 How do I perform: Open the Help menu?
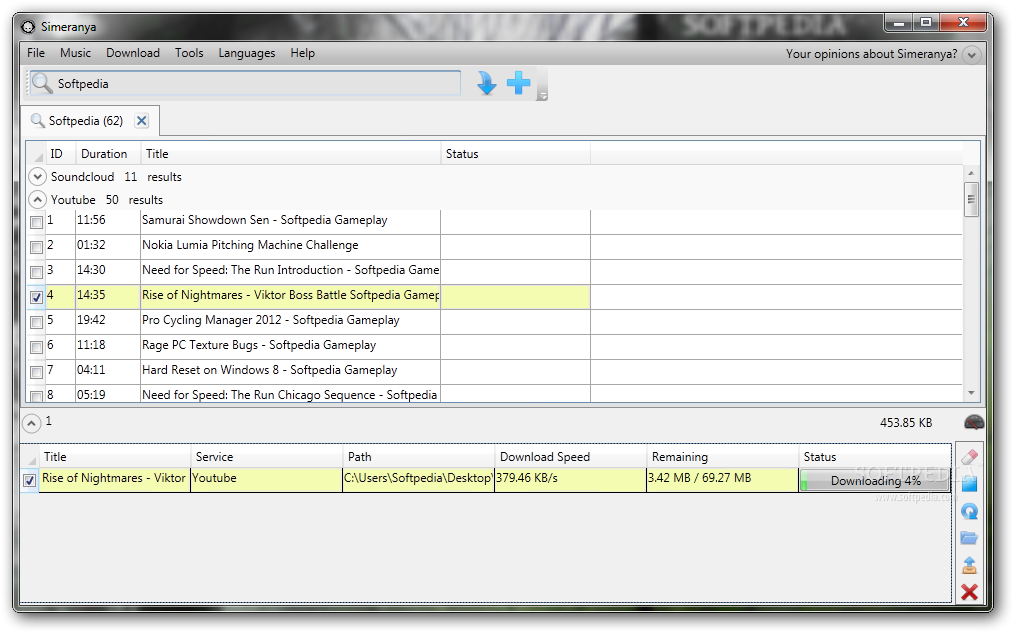303,53
